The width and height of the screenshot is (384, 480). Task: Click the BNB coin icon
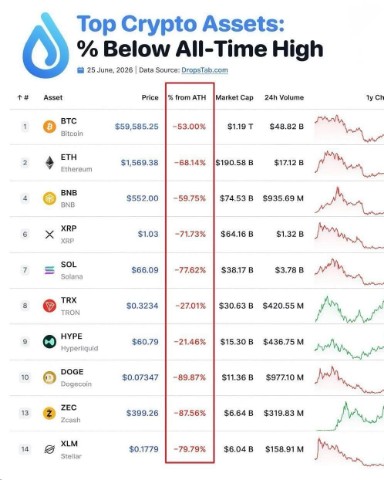(x=49, y=199)
